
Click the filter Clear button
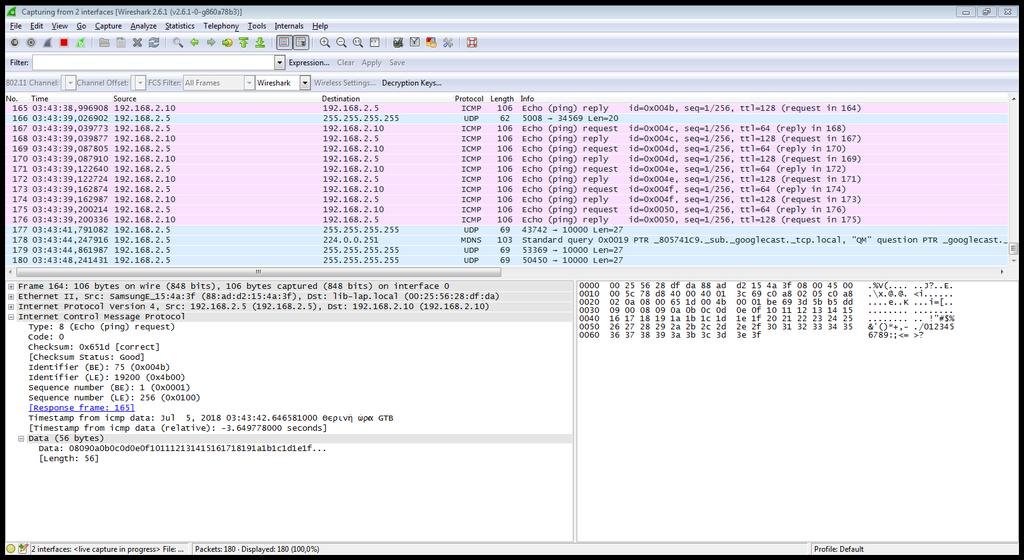345,63
